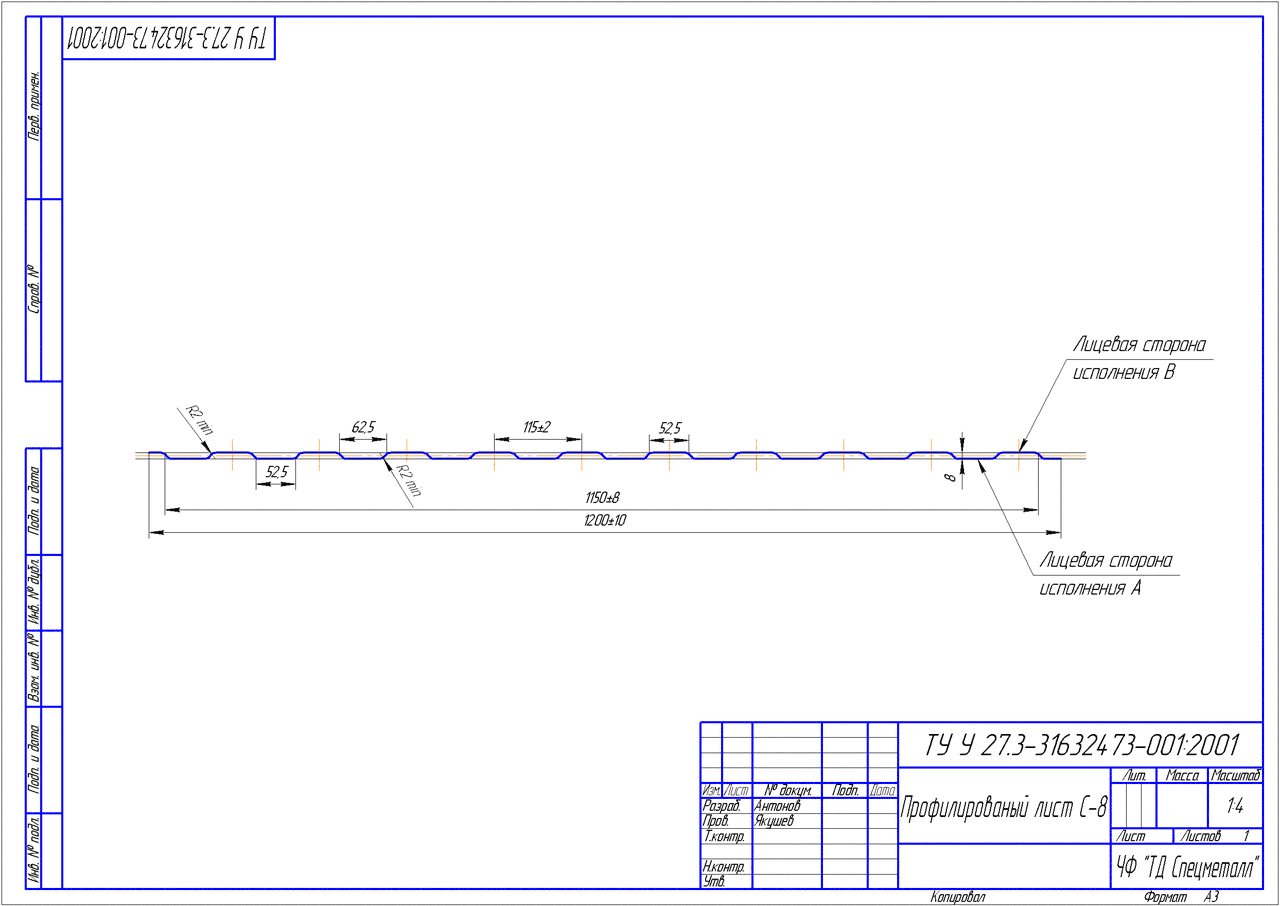
Task: Click the Копировал label below the frame
Action: (957, 897)
